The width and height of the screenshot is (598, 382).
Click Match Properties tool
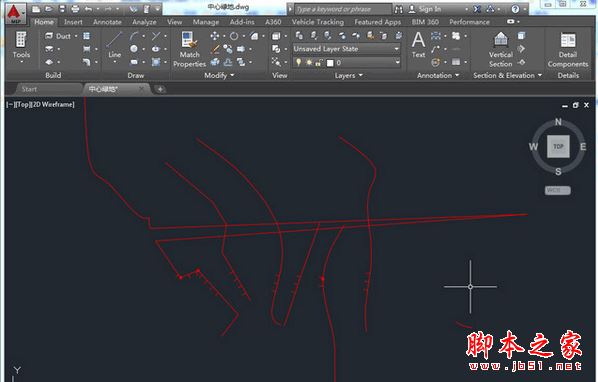point(189,49)
